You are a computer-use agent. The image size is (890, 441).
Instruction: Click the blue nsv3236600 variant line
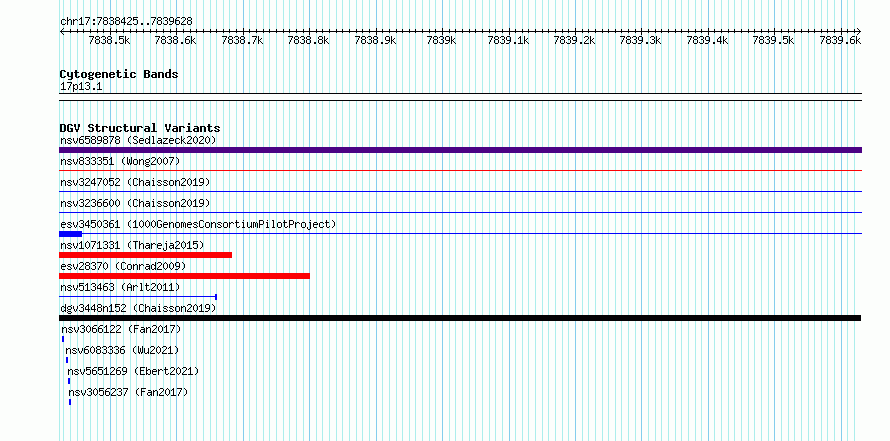(x=460, y=212)
